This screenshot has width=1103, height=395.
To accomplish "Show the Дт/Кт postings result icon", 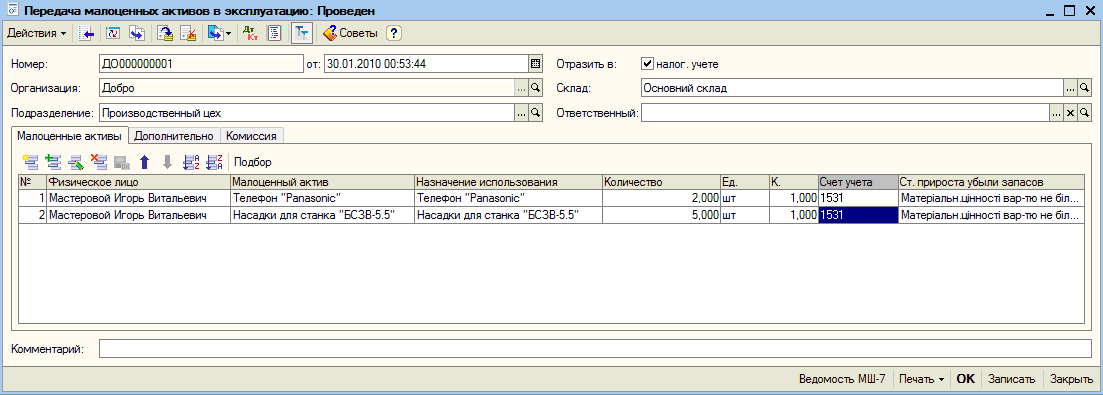I will [x=250, y=33].
